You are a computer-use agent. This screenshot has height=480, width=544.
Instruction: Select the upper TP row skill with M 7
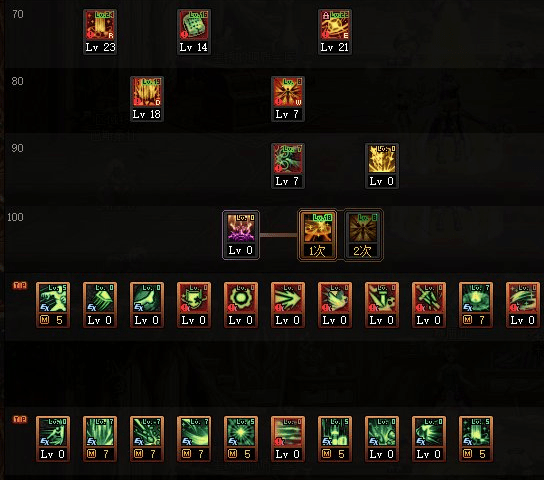tap(476, 305)
